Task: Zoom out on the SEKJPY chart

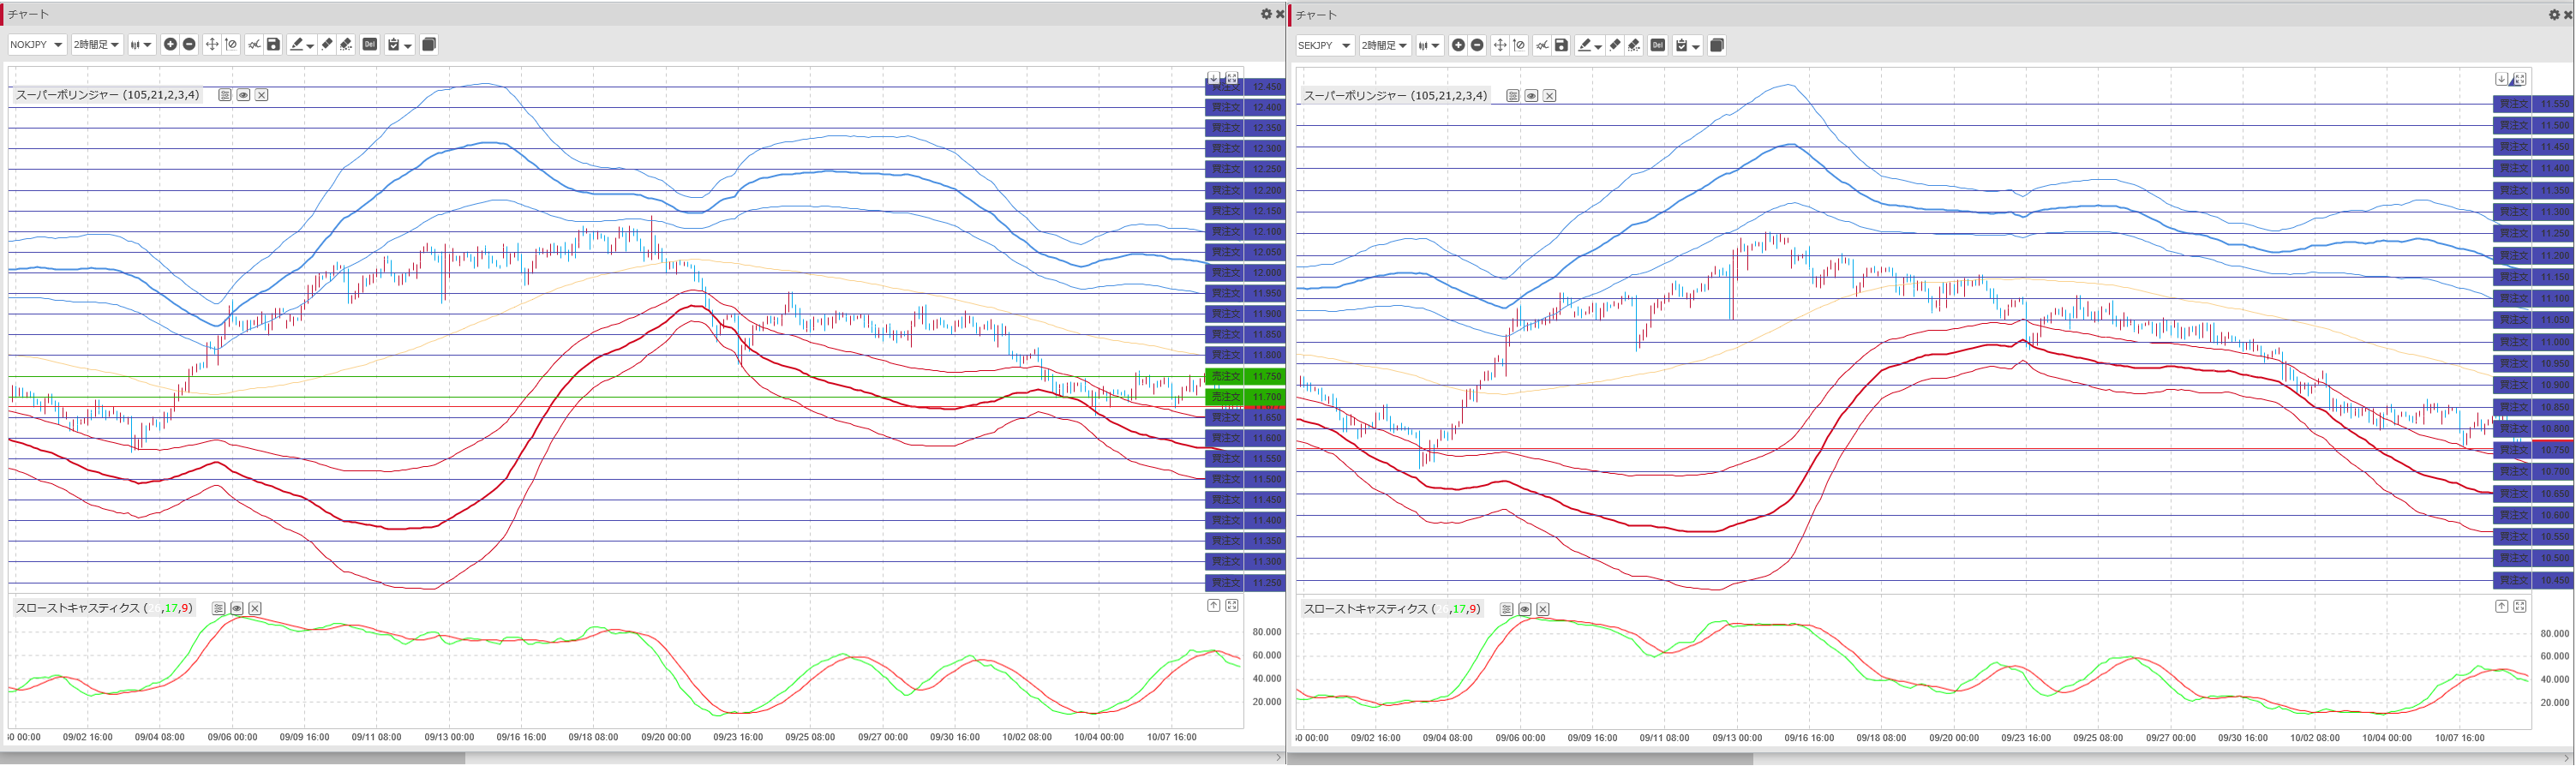Action: [x=1477, y=45]
